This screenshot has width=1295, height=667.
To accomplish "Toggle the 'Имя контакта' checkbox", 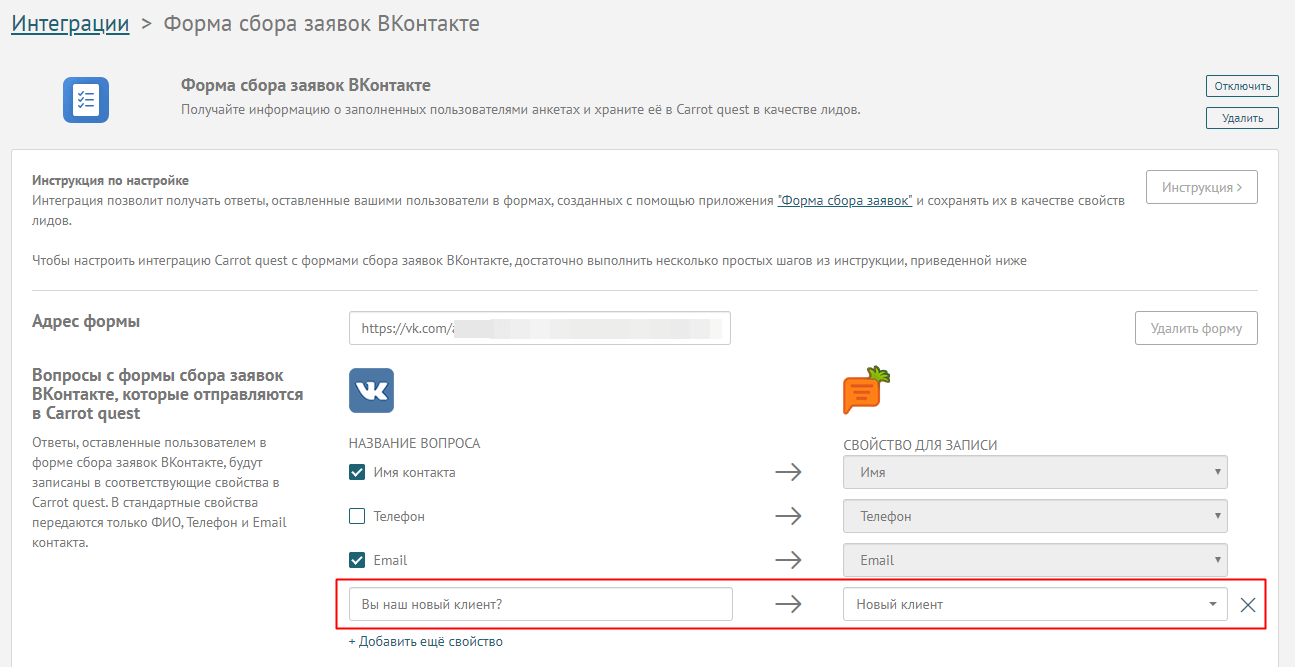I will point(357,472).
